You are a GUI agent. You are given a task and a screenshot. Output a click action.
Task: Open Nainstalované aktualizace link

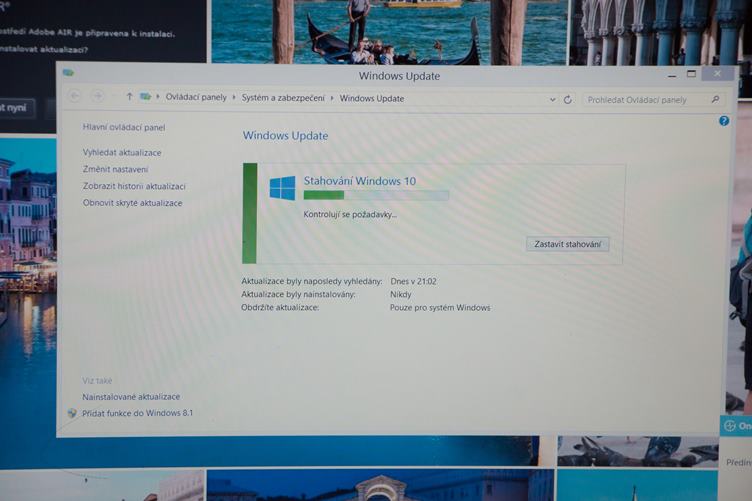(131, 397)
